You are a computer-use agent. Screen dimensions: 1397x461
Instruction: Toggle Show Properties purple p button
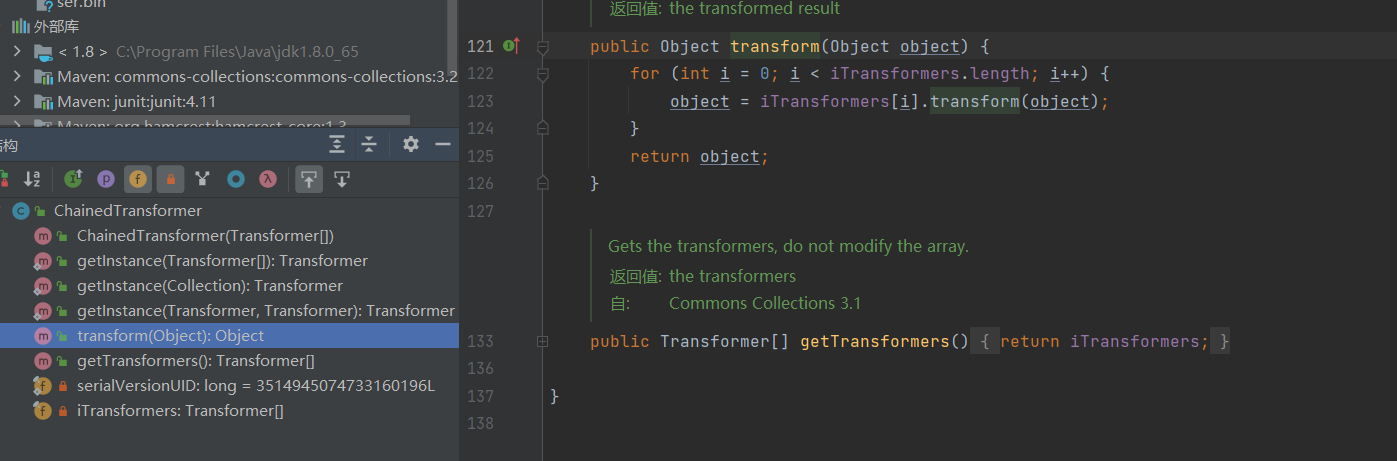105,179
